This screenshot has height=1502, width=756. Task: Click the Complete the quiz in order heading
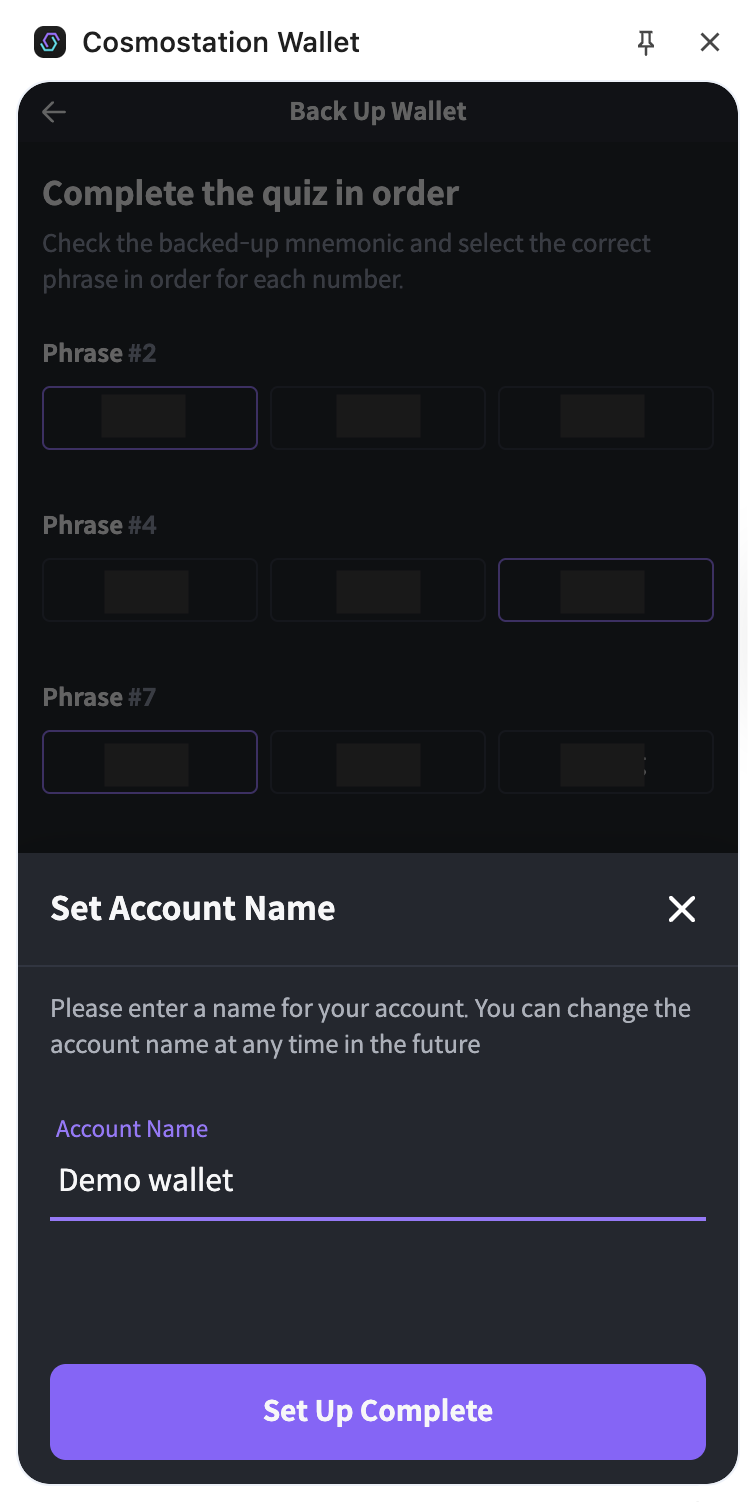[251, 193]
